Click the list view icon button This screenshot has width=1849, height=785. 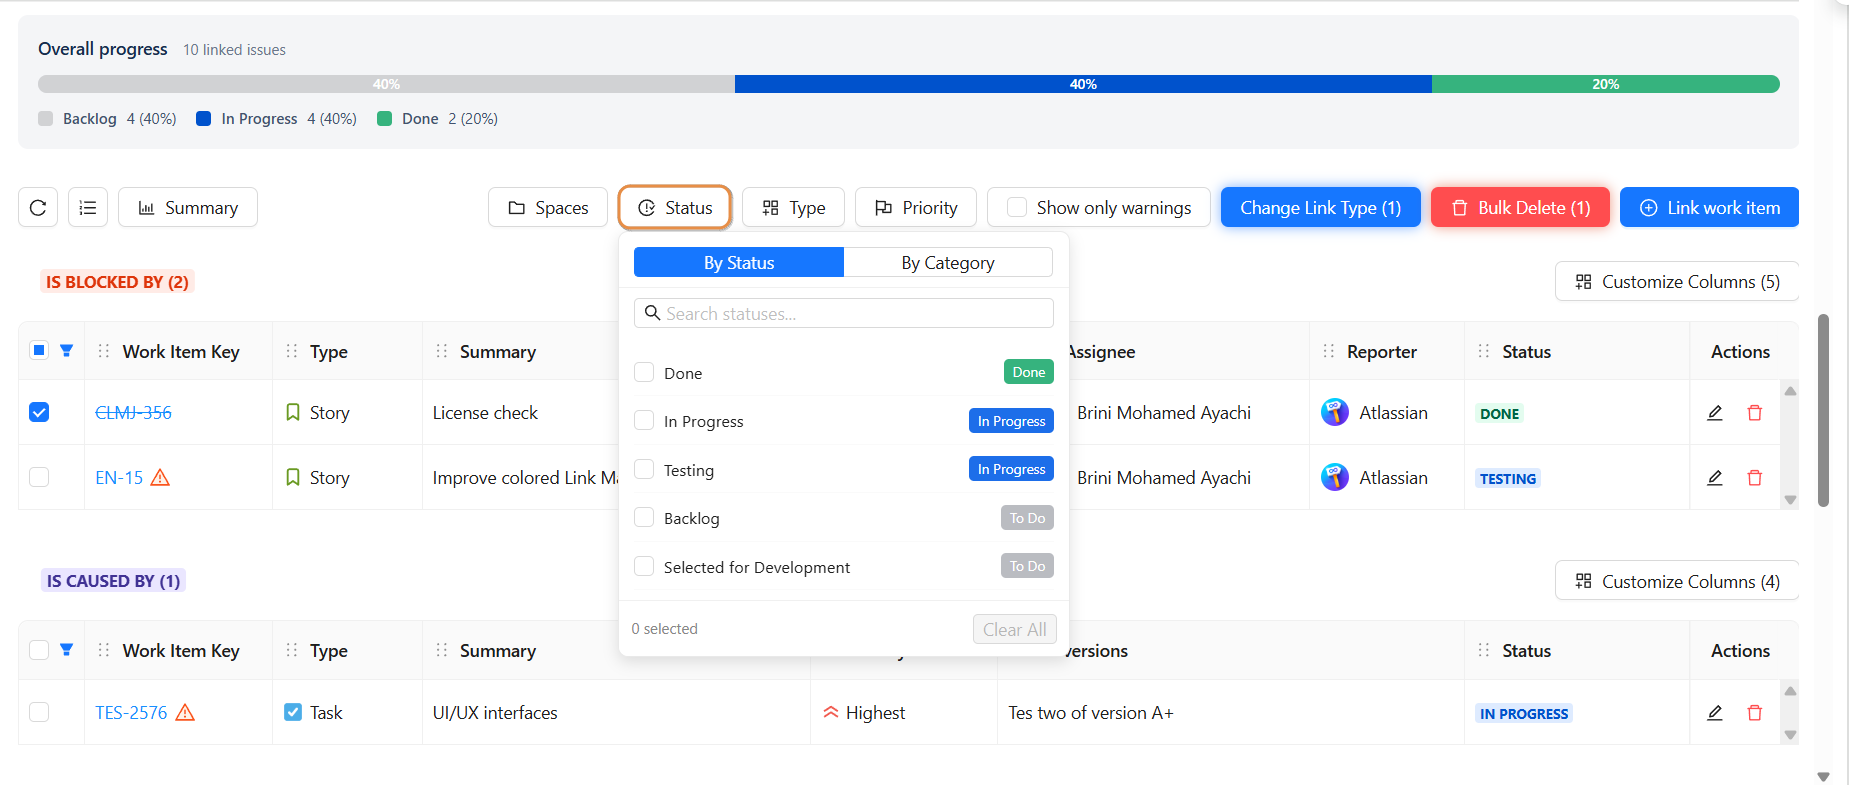tap(88, 208)
